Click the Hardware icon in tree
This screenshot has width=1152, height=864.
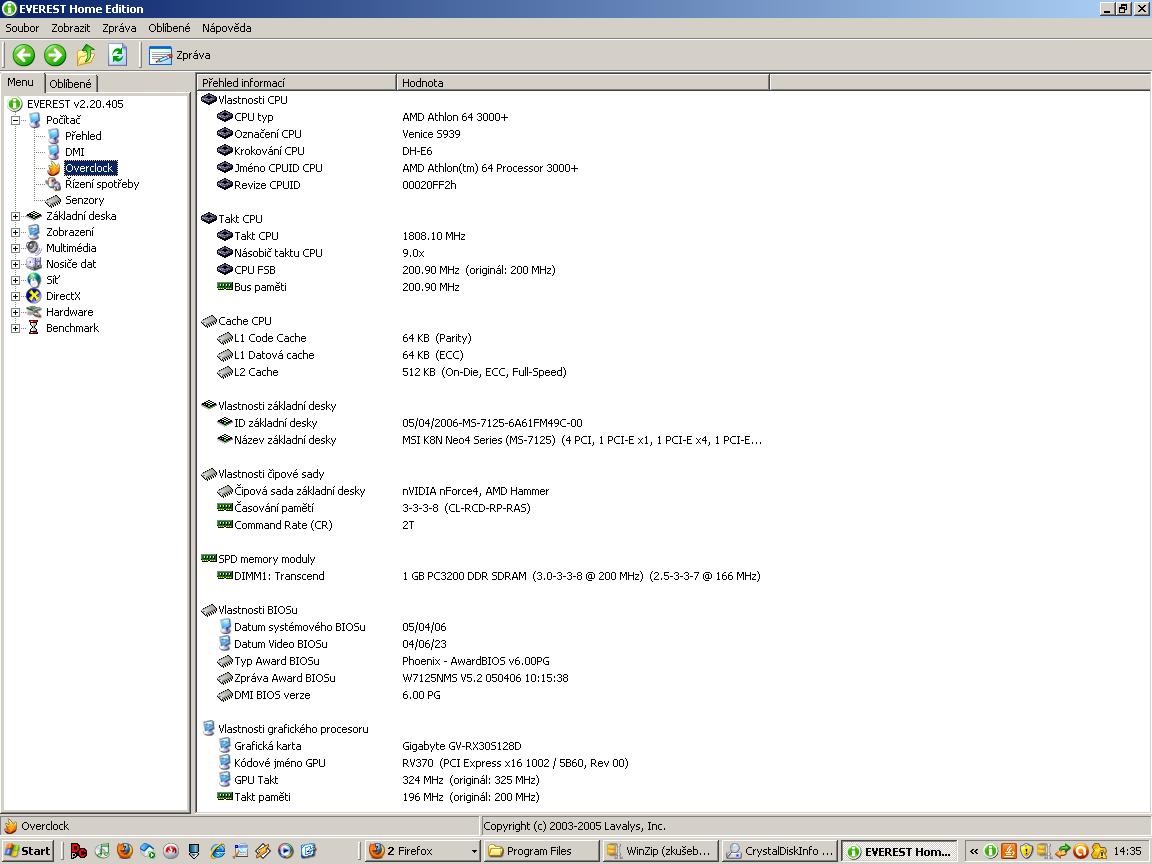coord(34,312)
